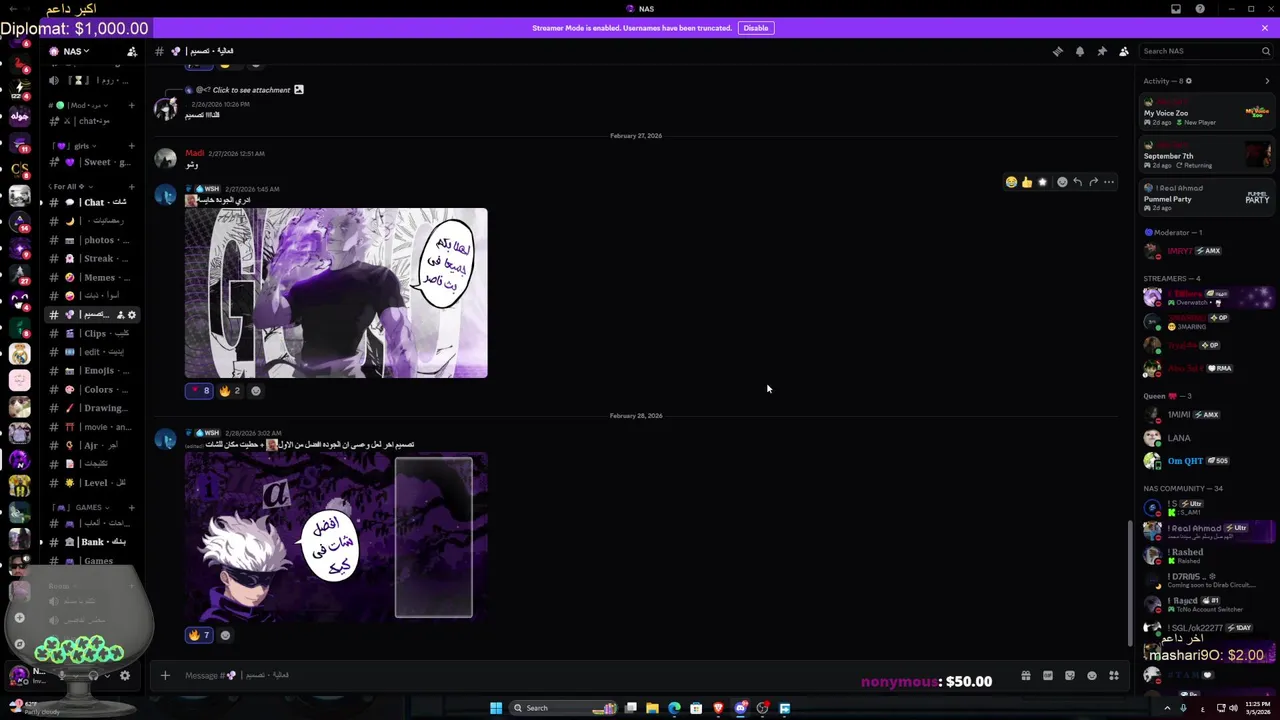The image size is (1280, 720).
Task: Open invite people icon beside NAS
Action: pos(132,51)
